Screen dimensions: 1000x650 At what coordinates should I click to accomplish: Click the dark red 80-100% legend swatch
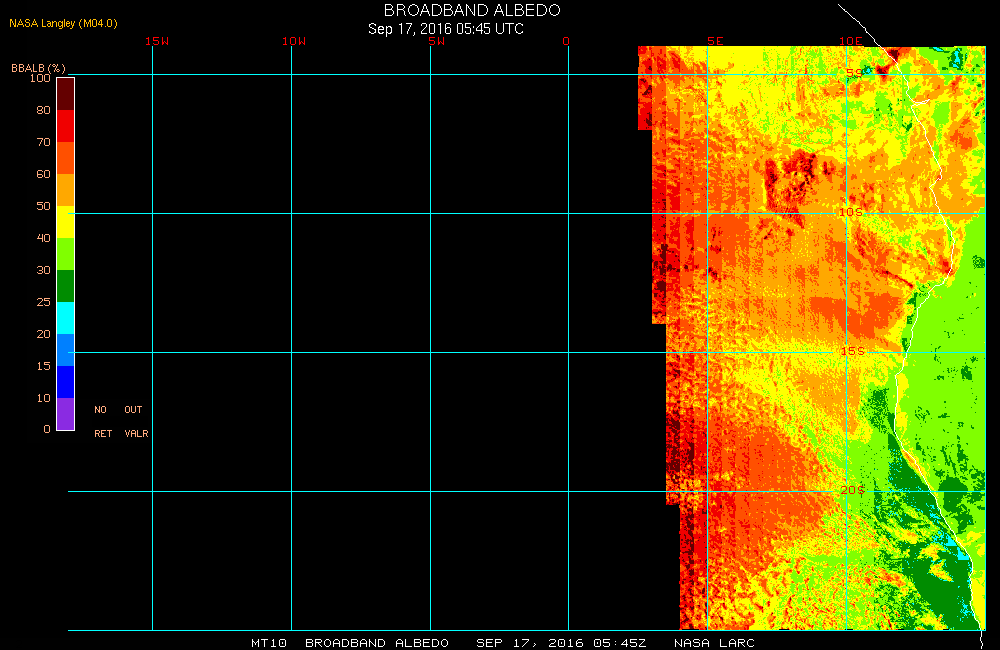tap(65, 93)
